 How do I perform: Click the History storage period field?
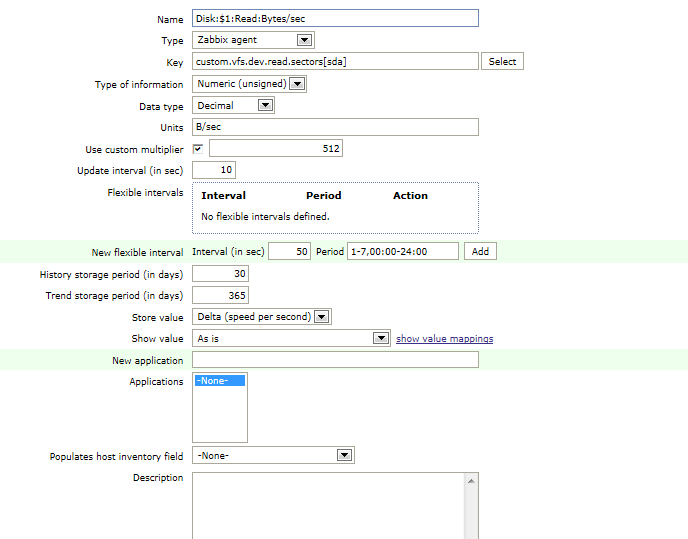[220, 274]
